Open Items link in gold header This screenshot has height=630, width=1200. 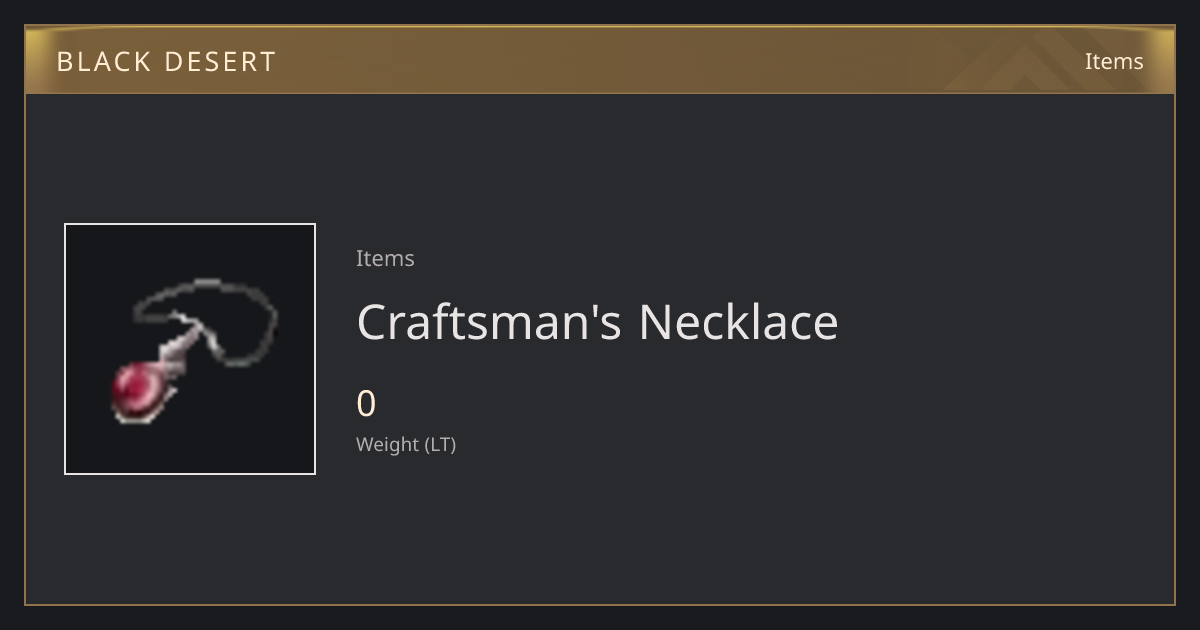1114,61
